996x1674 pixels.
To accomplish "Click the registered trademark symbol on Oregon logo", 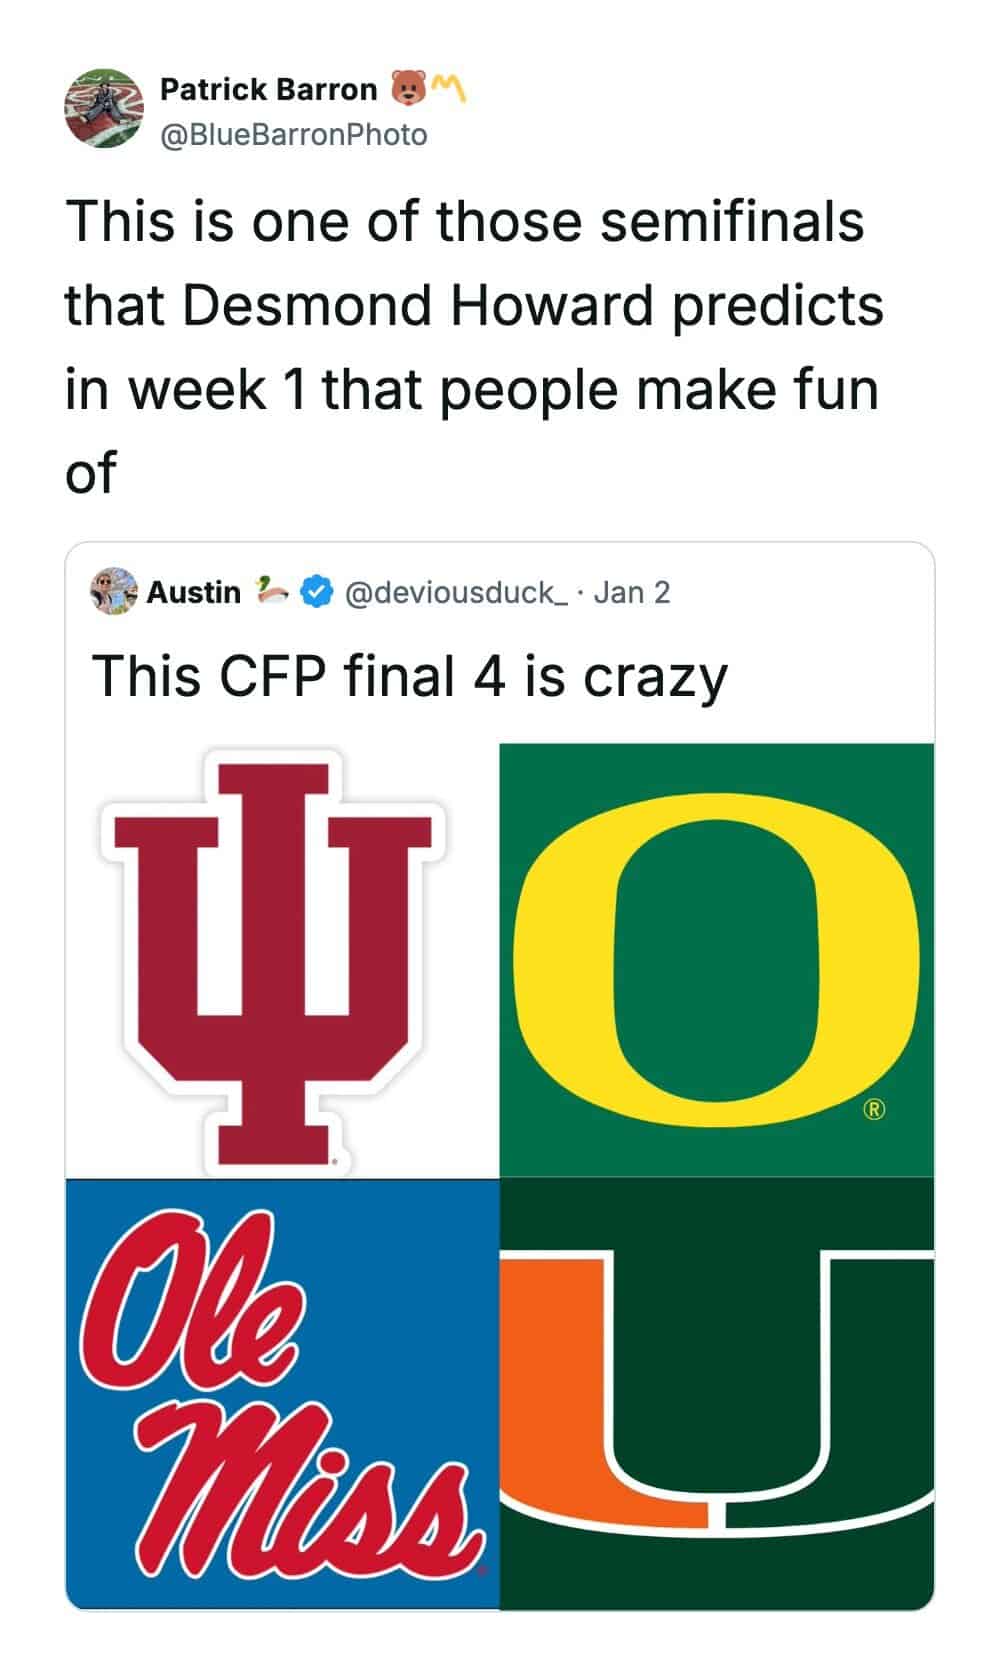I will tap(874, 1109).
